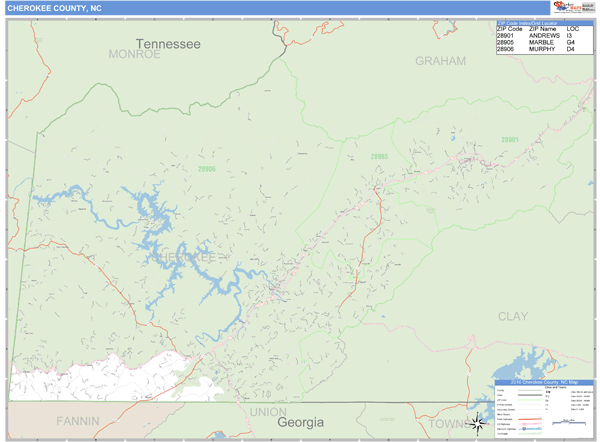Click the MONROE county label
The width and height of the screenshot is (600, 442).
134,55
